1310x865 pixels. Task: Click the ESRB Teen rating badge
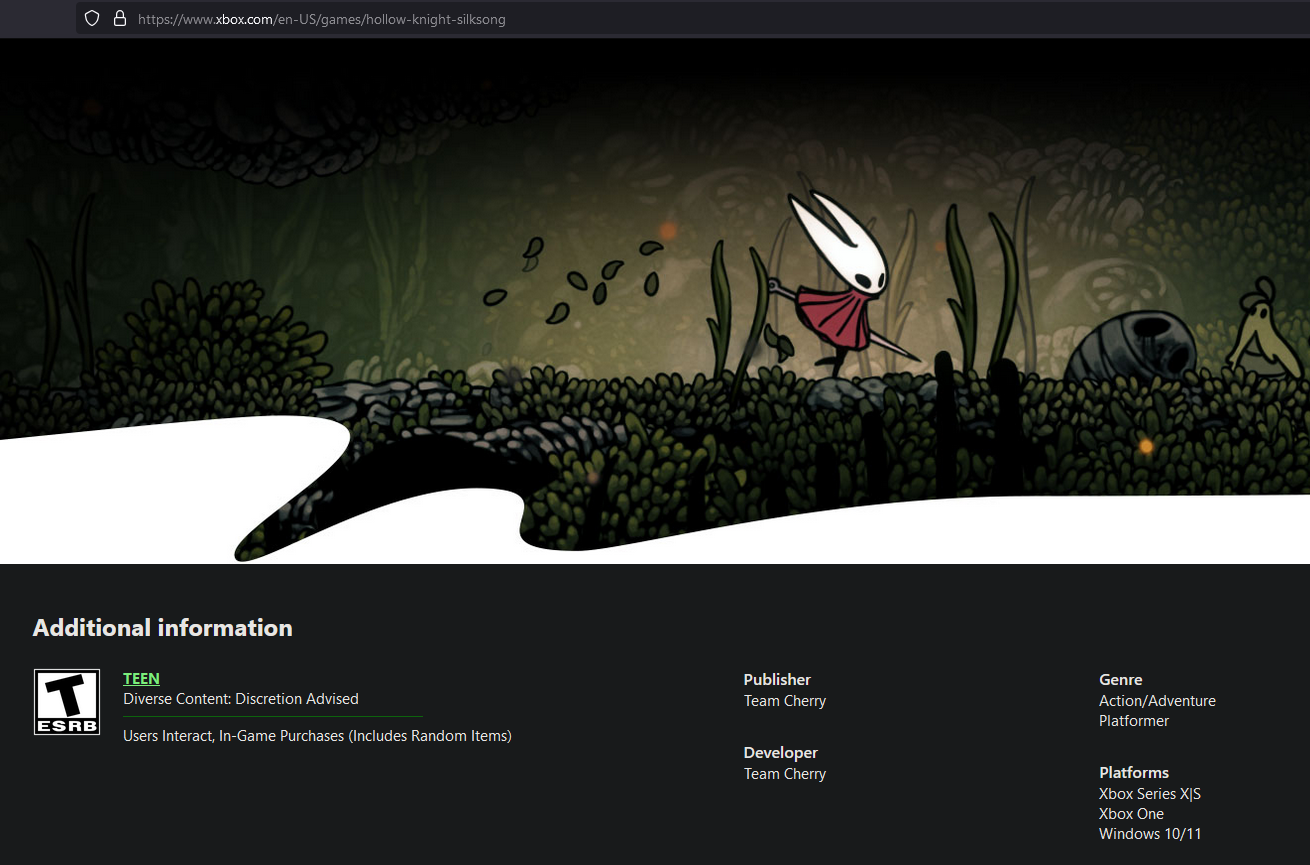coord(67,702)
